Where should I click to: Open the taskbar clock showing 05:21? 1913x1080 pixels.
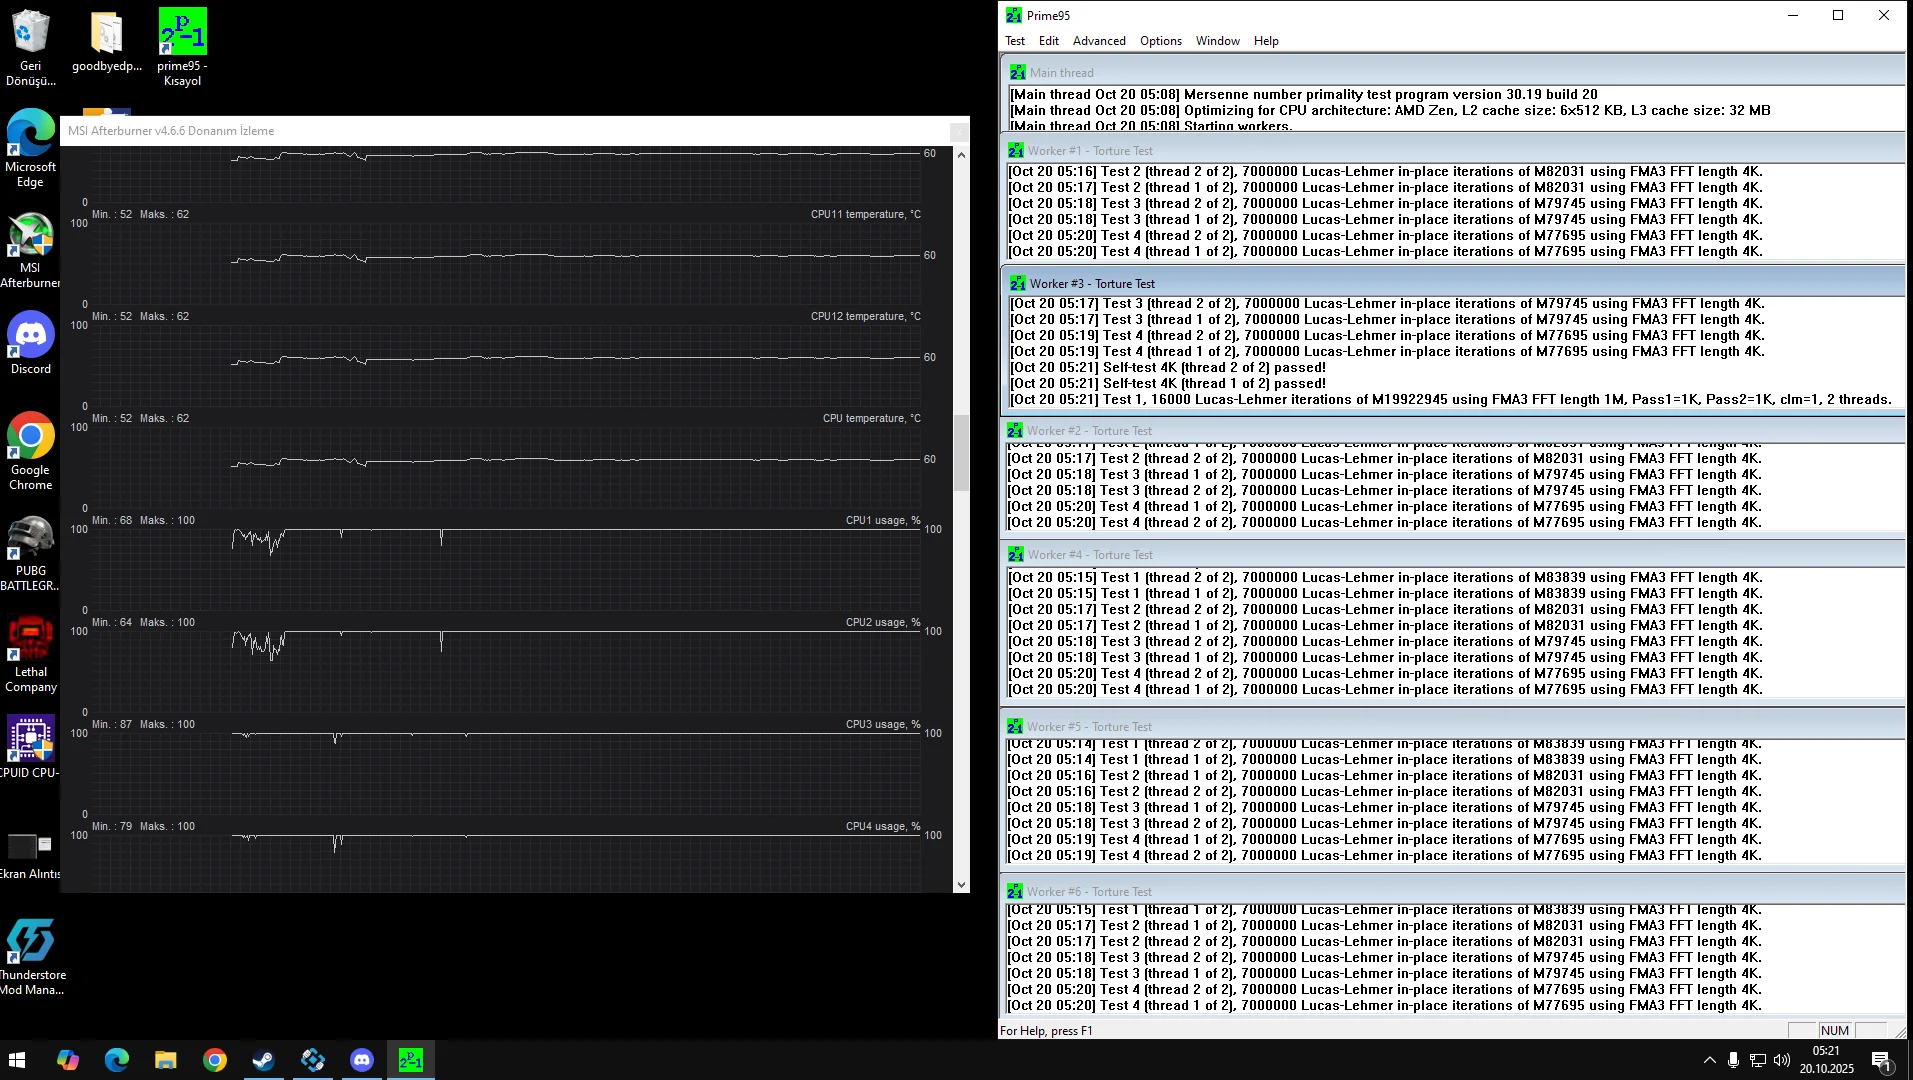pyautogui.click(x=1826, y=1060)
